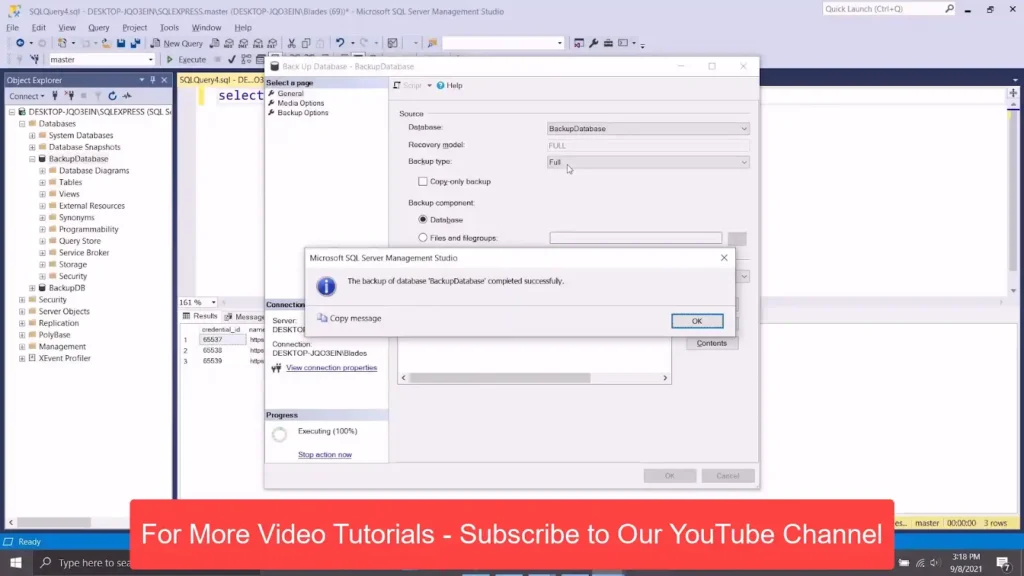Open the Window menu
The height and width of the screenshot is (576, 1024).
[x=206, y=27]
